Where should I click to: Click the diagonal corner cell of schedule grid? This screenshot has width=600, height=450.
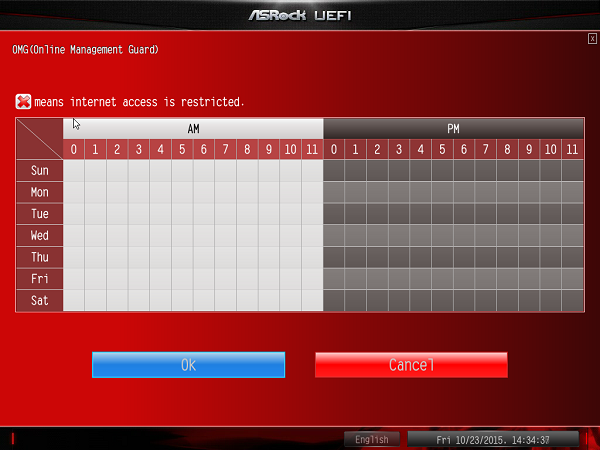point(39,139)
